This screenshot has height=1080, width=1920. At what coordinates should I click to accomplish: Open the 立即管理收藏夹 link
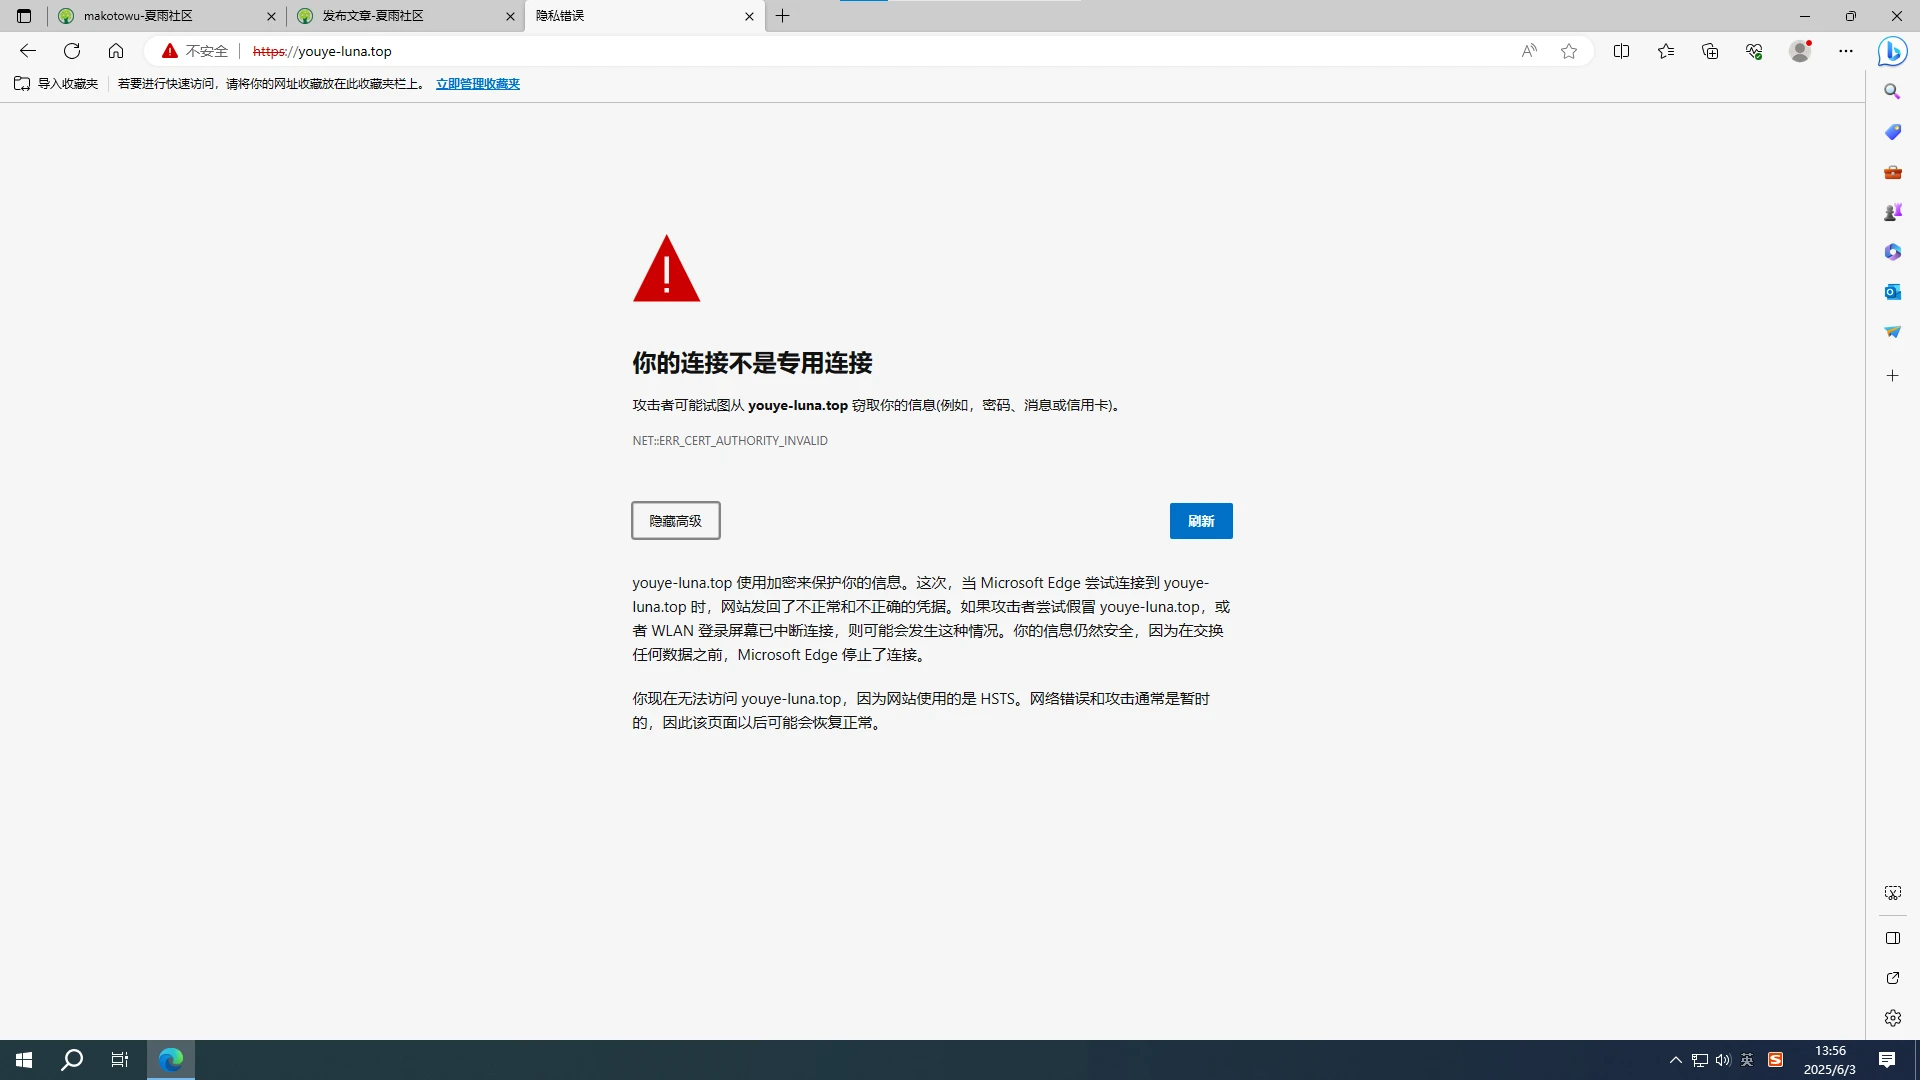tap(478, 84)
